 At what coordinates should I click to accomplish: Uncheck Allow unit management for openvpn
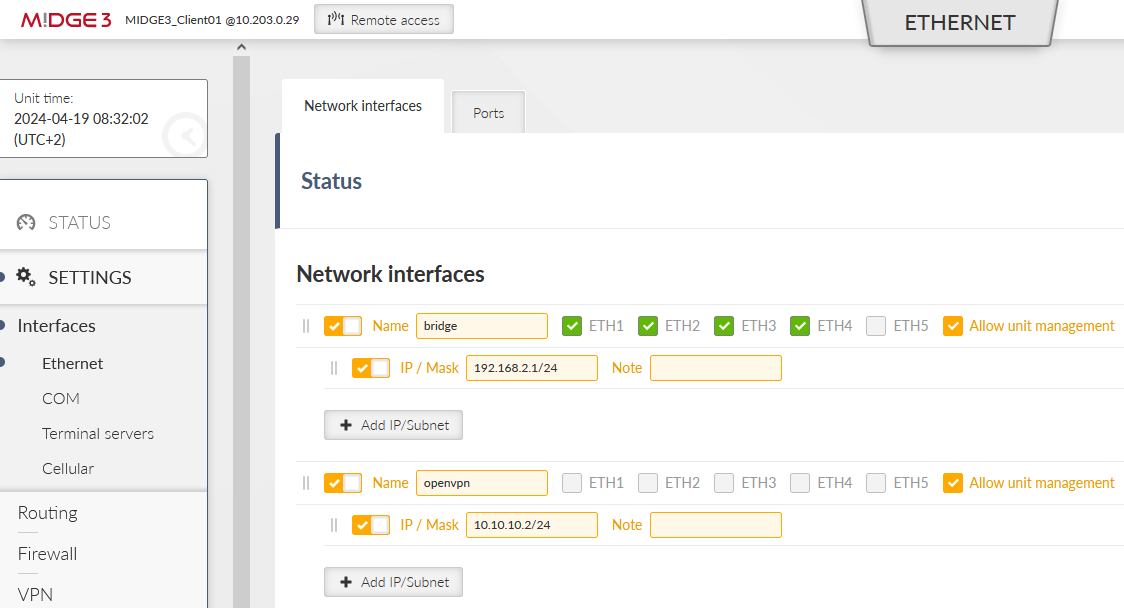(x=953, y=483)
